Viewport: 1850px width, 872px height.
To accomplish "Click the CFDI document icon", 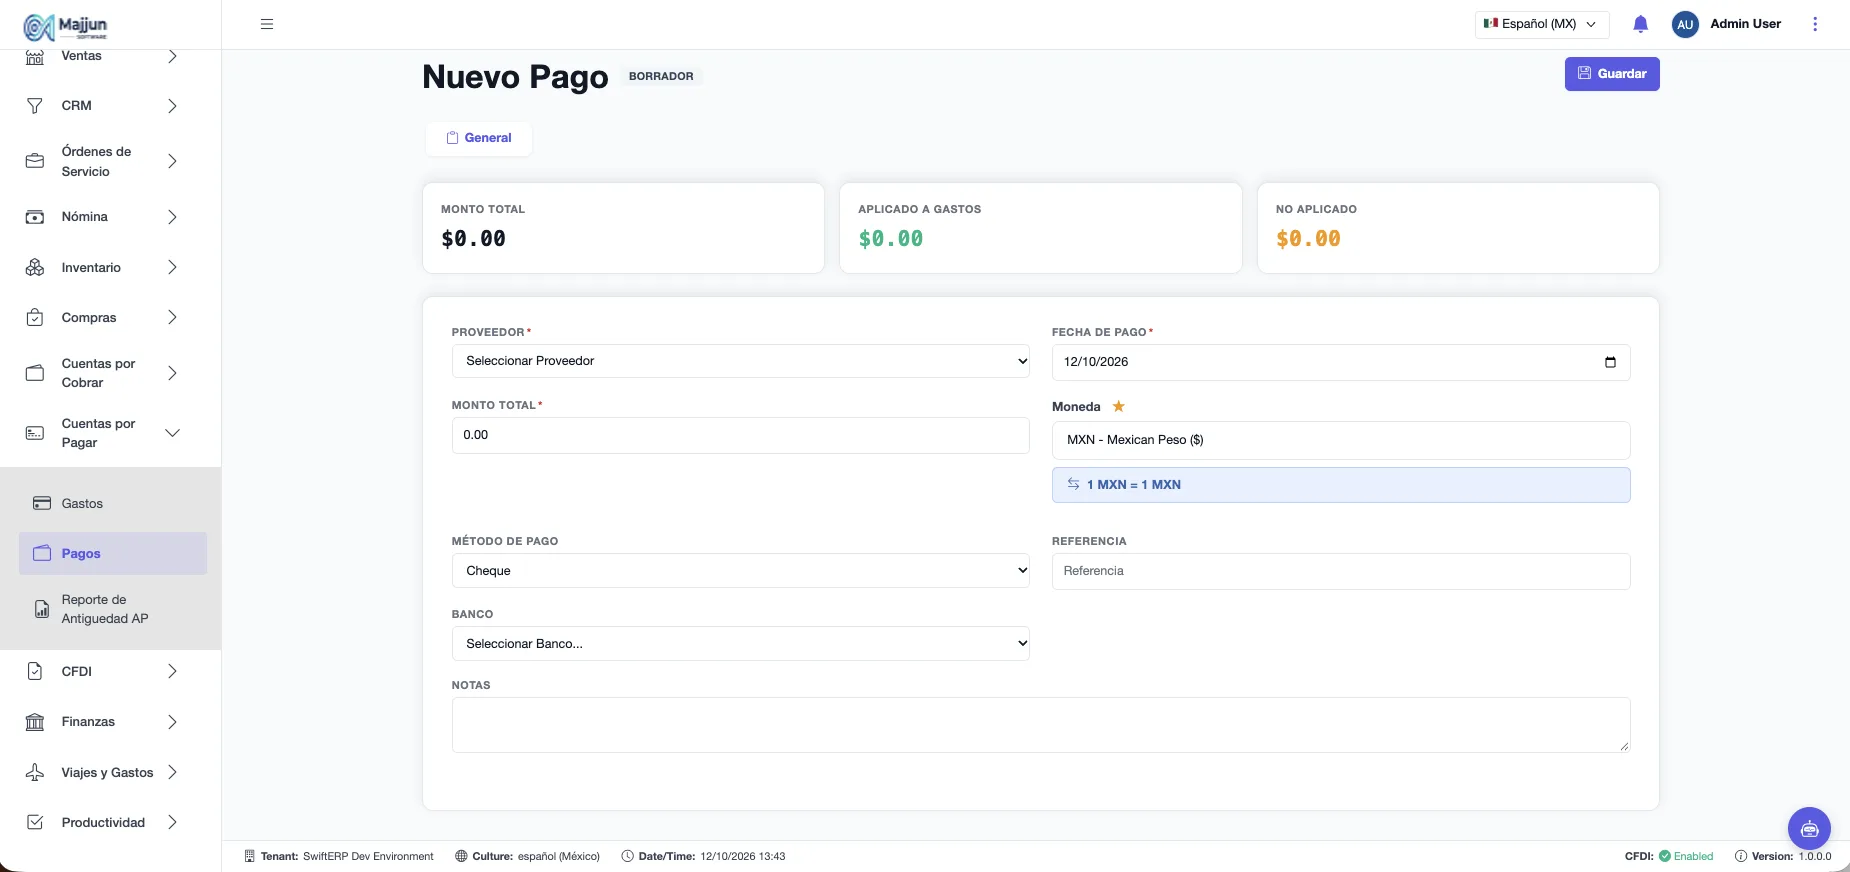I will coord(35,671).
